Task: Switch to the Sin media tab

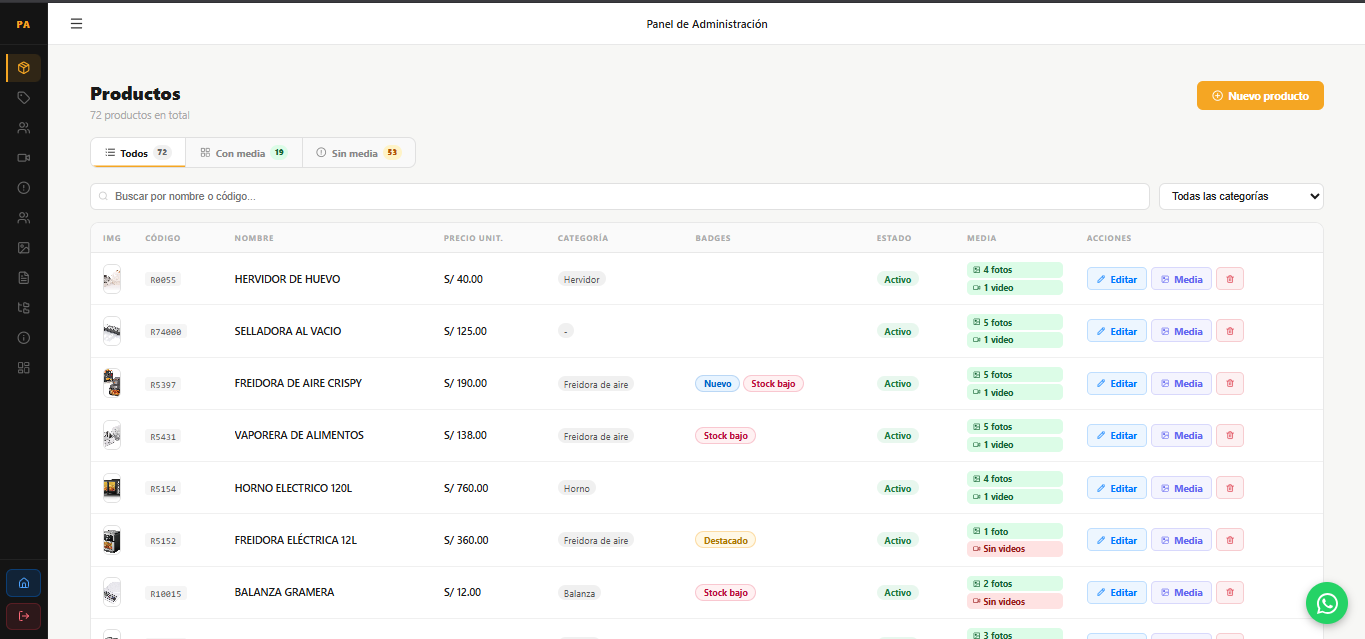Action: pos(358,153)
